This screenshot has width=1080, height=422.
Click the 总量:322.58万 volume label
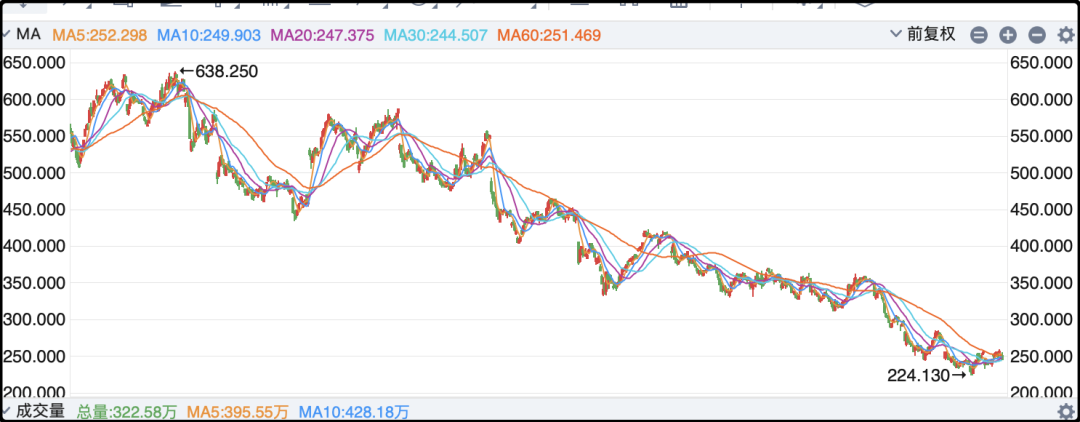pos(127,412)
